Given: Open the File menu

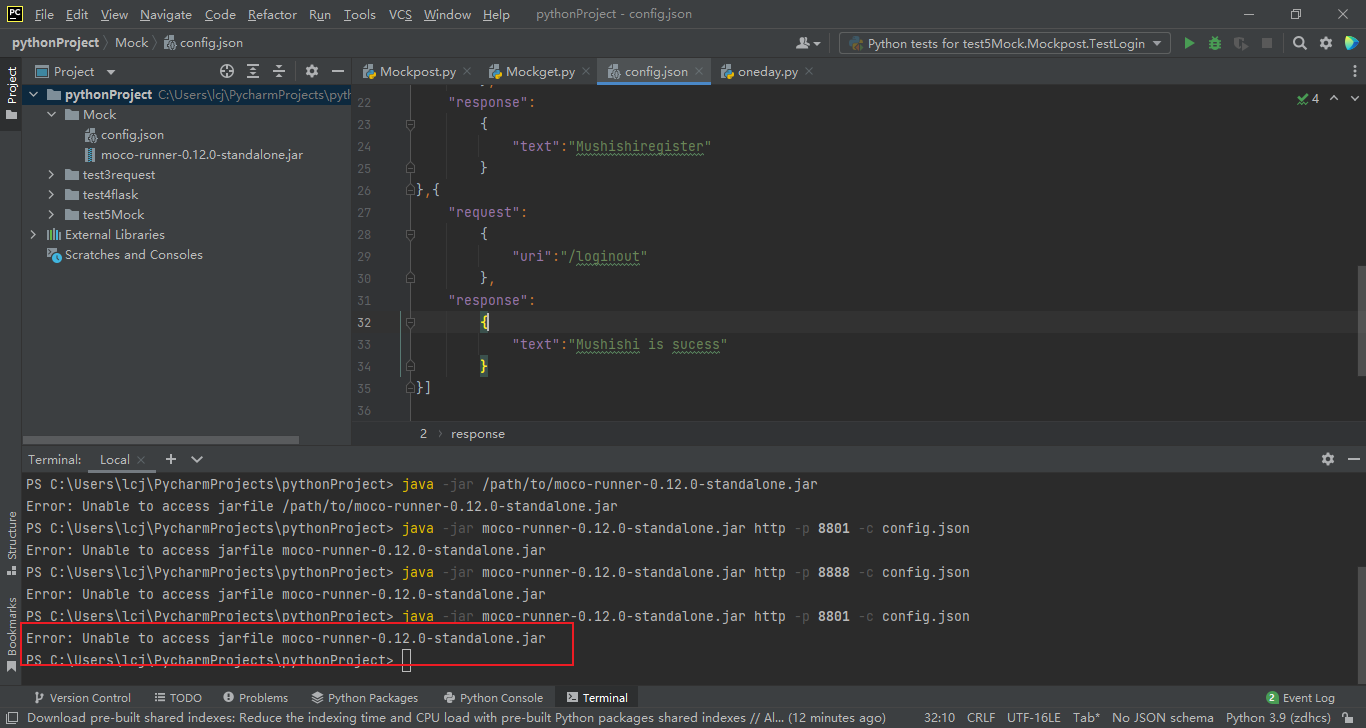Looking at the screenshot, I should 44,14.
